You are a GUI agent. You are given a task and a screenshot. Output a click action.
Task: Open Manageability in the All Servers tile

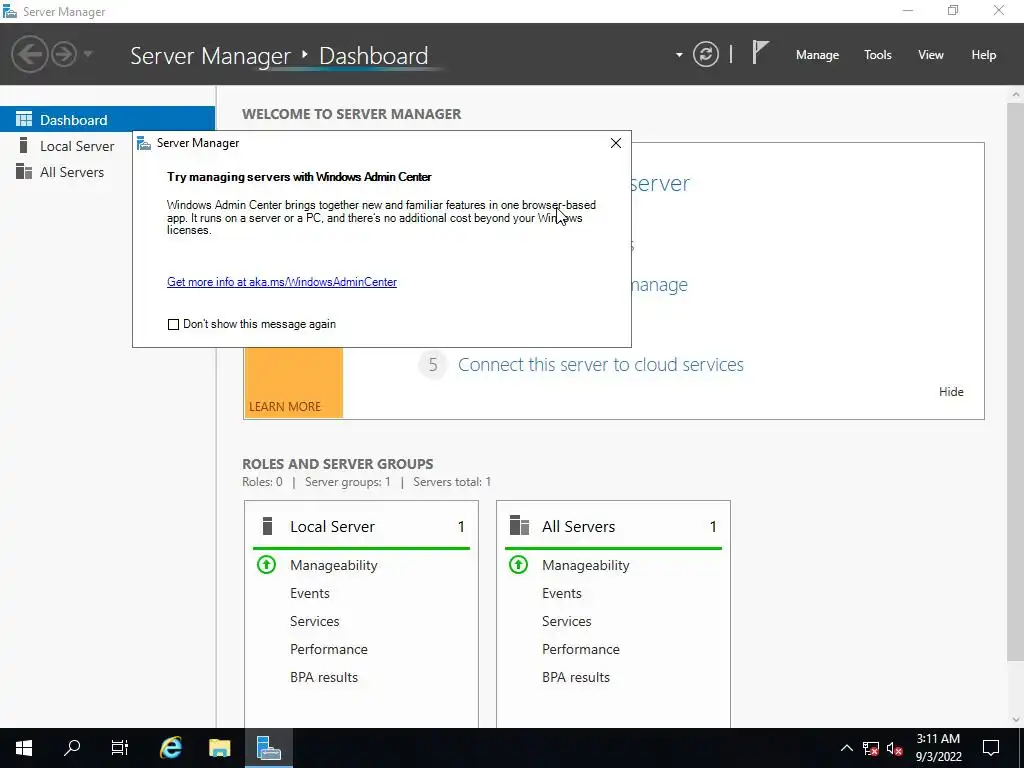click(586, 565)
